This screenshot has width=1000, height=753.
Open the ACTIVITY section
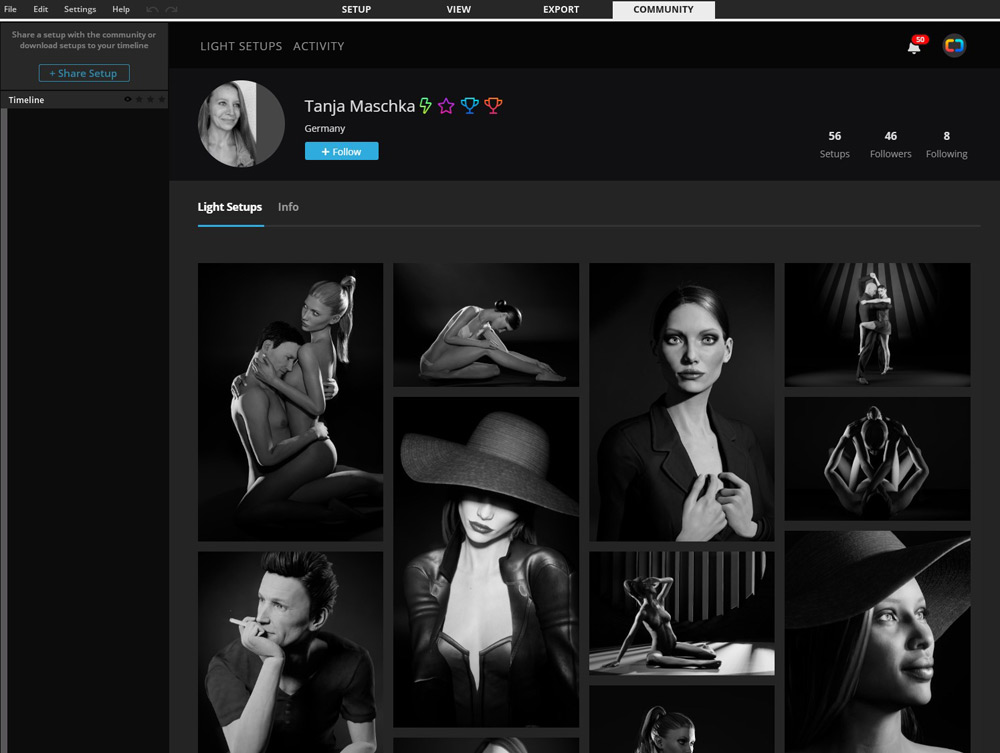(x=319, y=46)
